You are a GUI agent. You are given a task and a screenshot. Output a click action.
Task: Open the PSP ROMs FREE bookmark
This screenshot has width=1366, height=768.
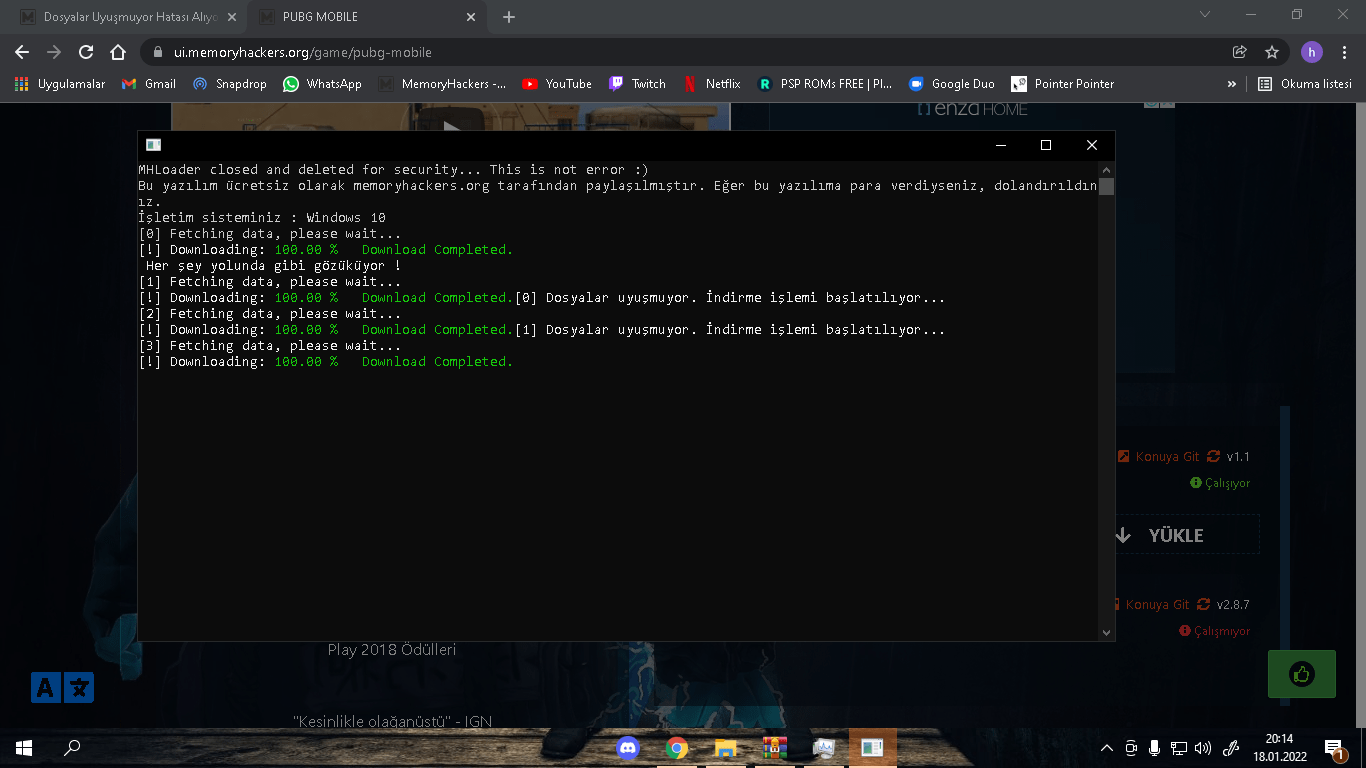pyautogui.click(x=825, y=84)
